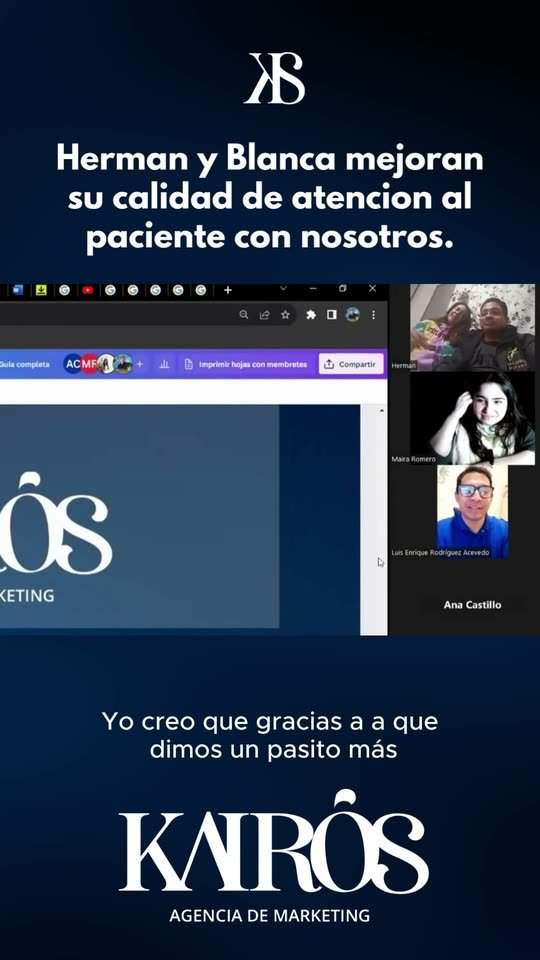540x960 pixels.
Task: Switch to the YouTube browser tab
Action: tap(87, 290)
